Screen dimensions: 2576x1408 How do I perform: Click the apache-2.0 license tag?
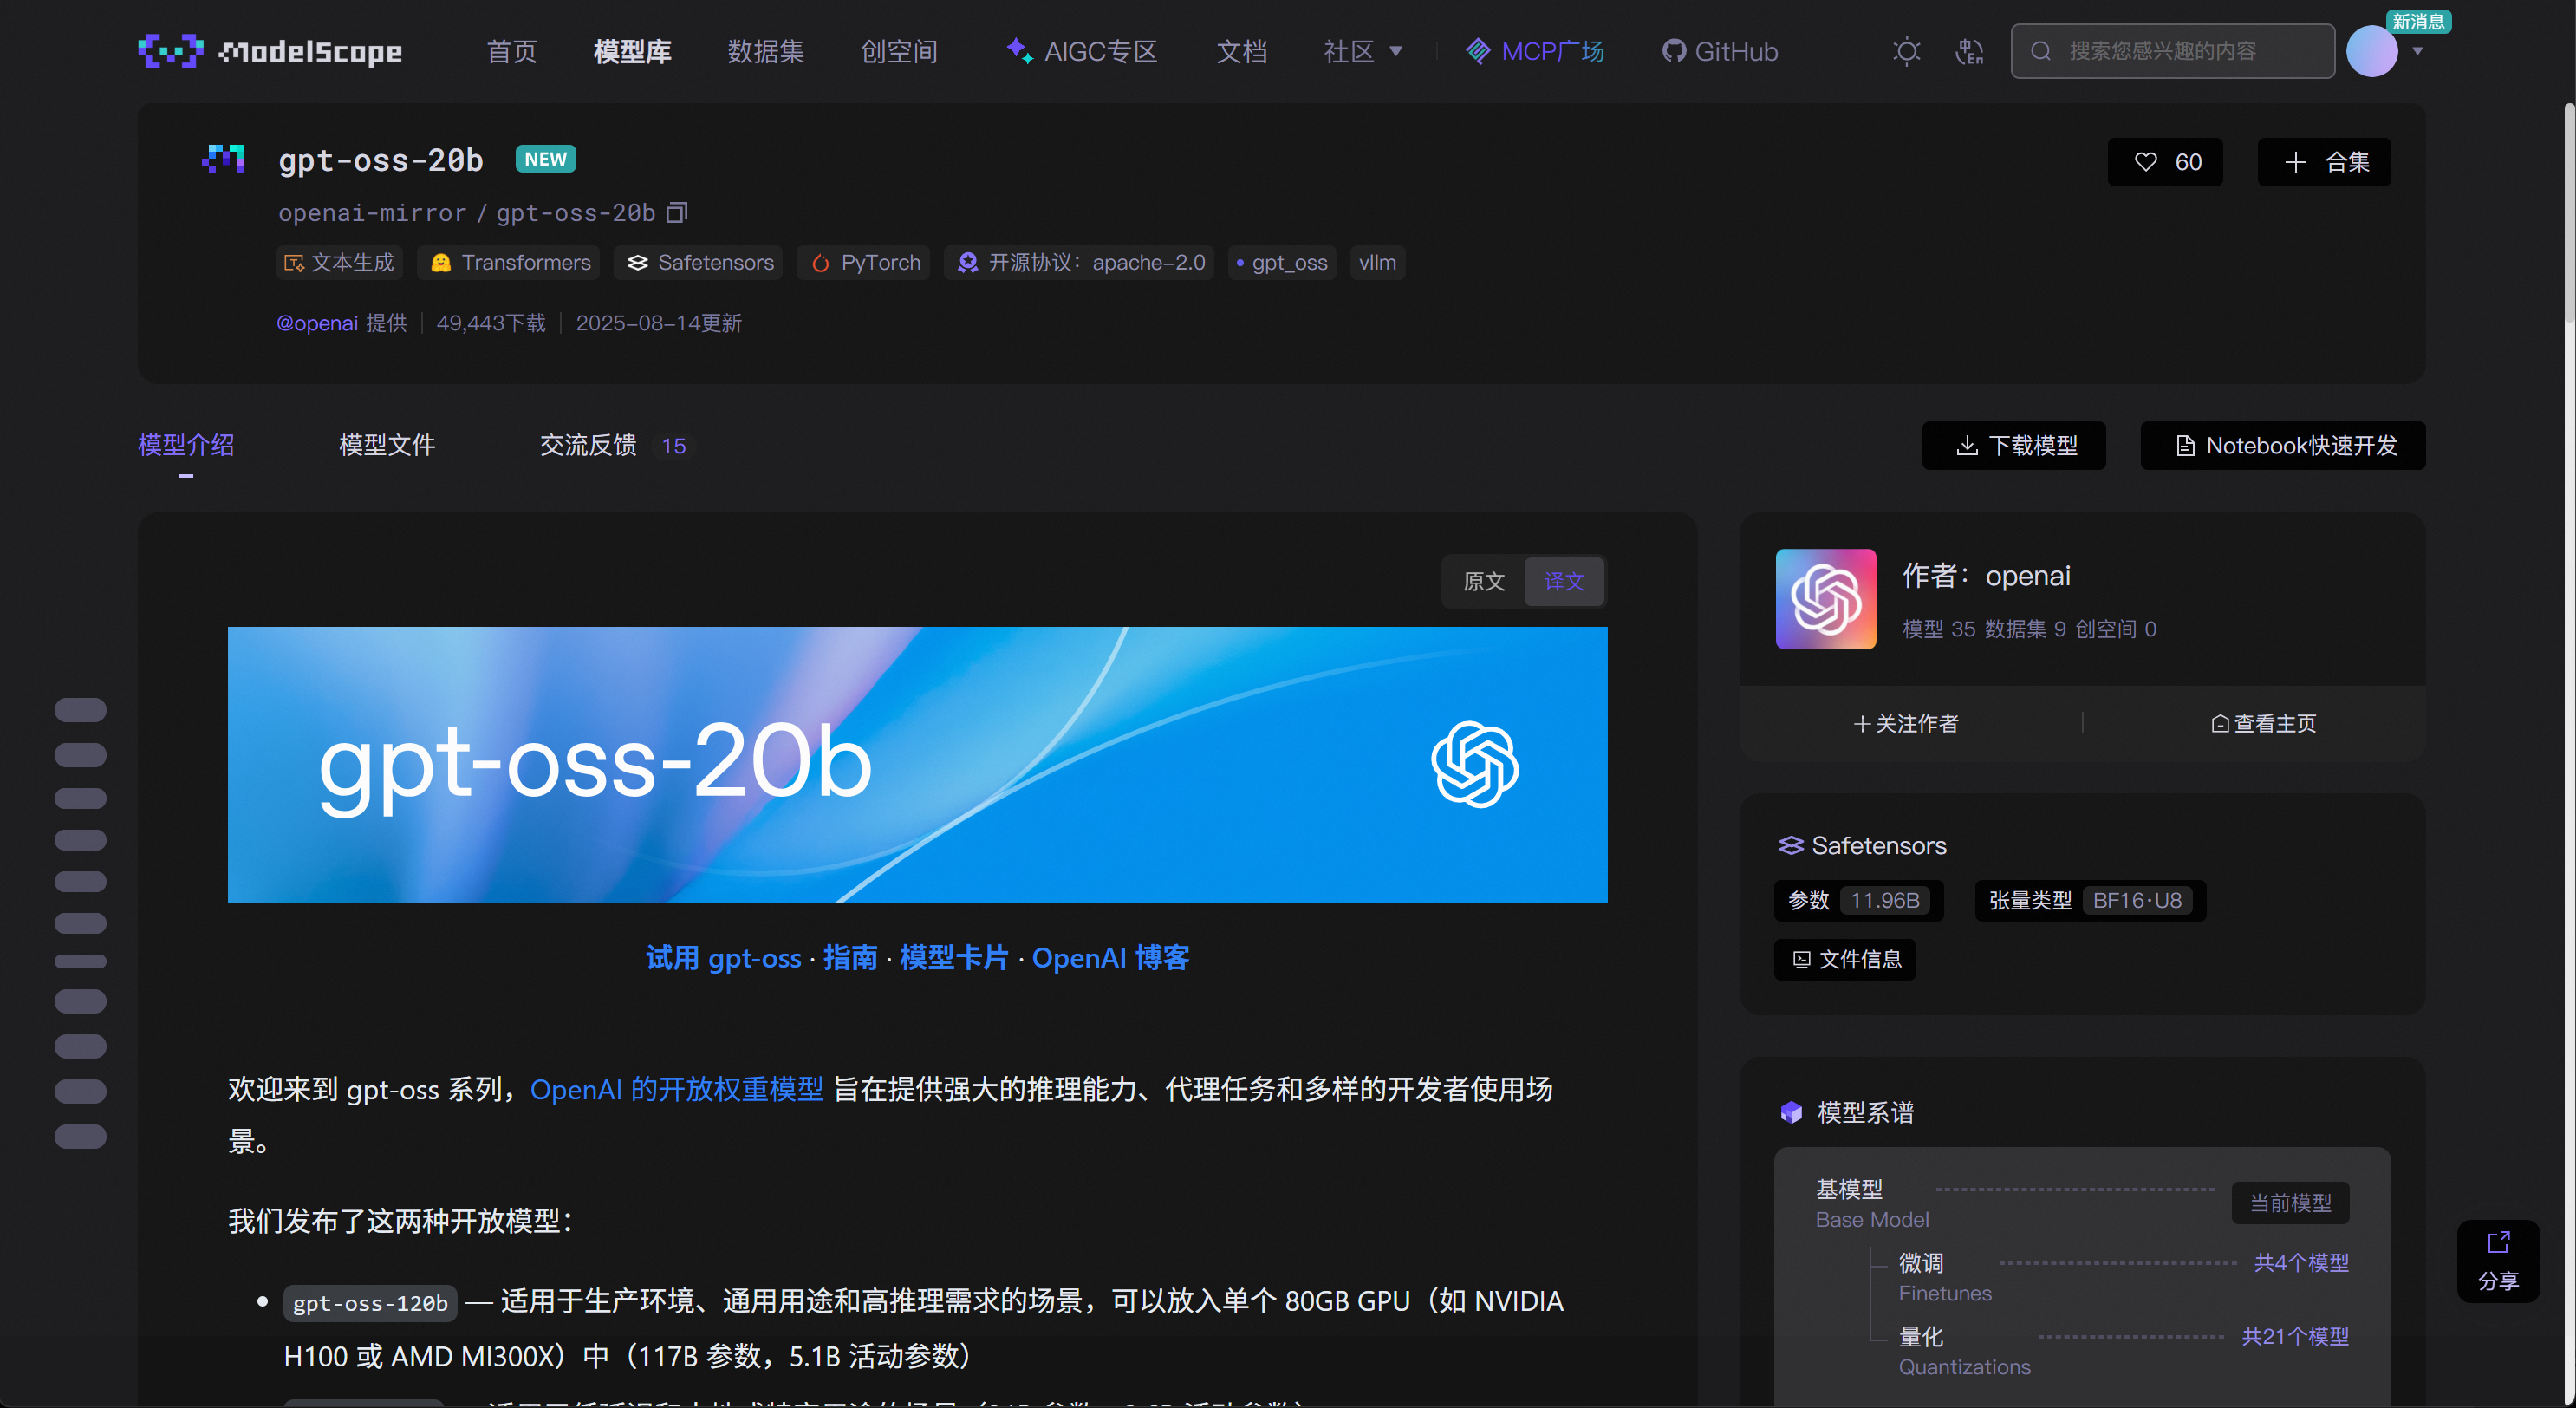[1079, 262]
